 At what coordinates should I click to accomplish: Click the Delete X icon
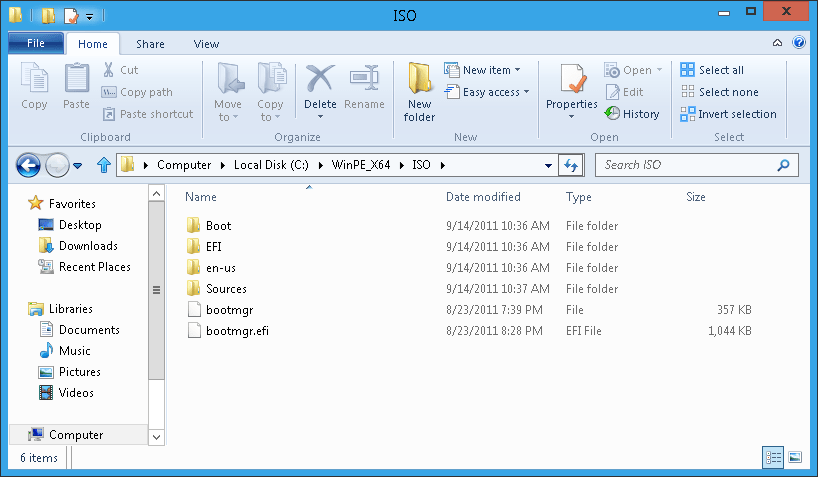pyautogui.click(x=320, y=79)
